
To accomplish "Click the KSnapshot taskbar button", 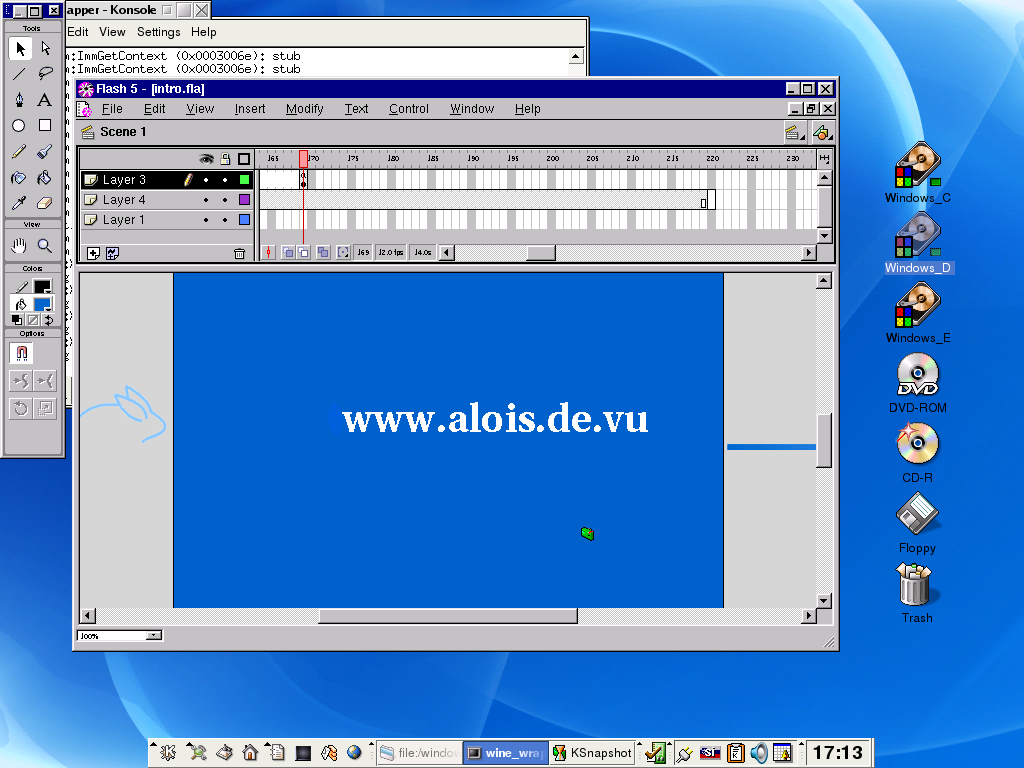I will (593, 753).
